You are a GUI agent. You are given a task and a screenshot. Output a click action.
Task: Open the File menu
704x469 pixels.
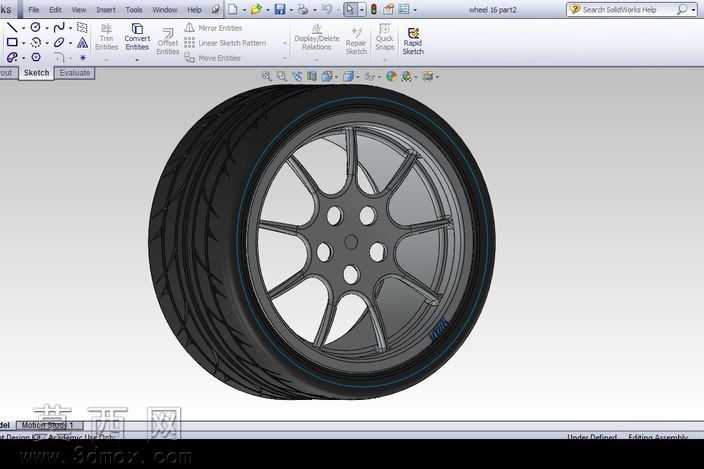[x=34, y=9]
